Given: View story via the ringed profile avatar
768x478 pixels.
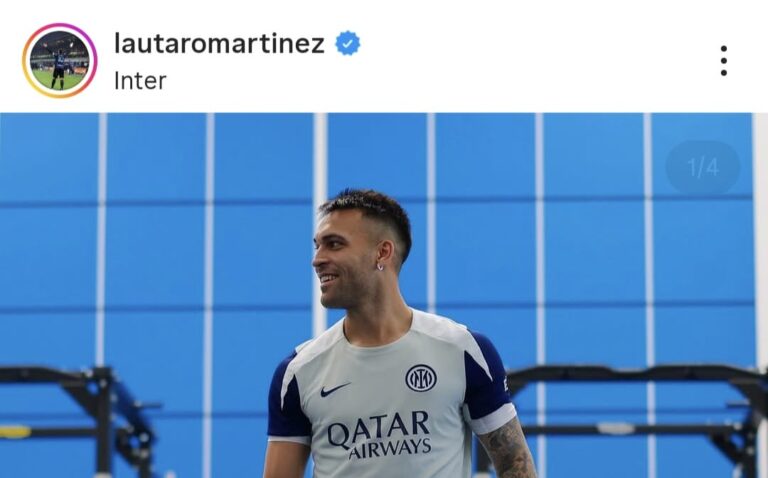Looking at the screenshot, I should [x=60, y=60].
